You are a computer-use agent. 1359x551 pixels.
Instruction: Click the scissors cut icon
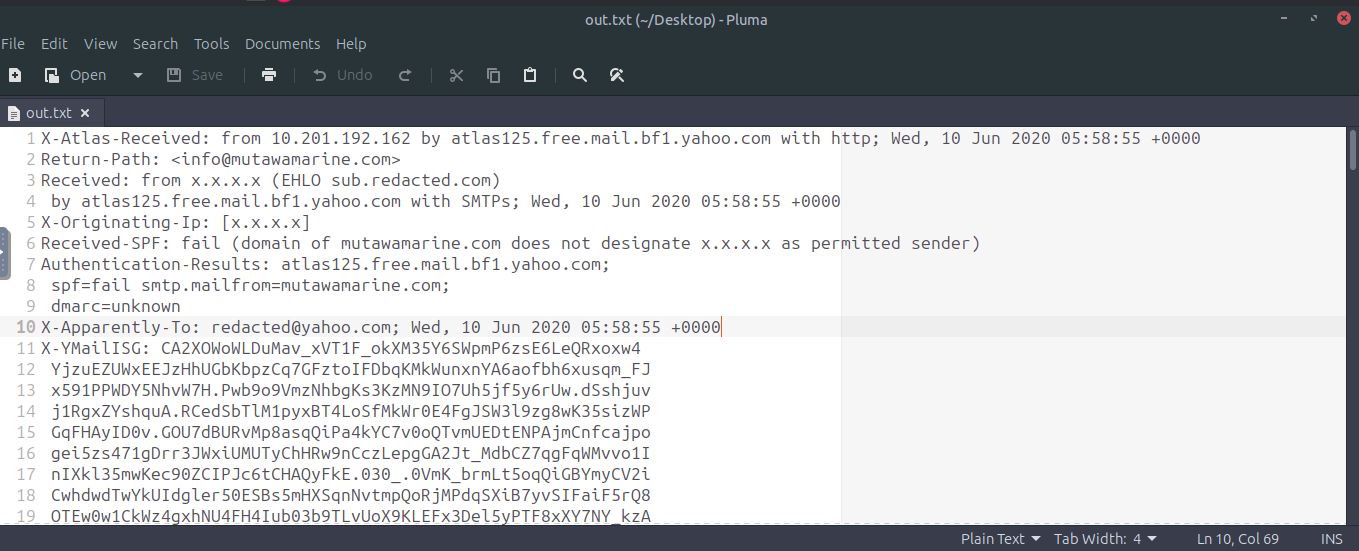click(x=457, y=75)
